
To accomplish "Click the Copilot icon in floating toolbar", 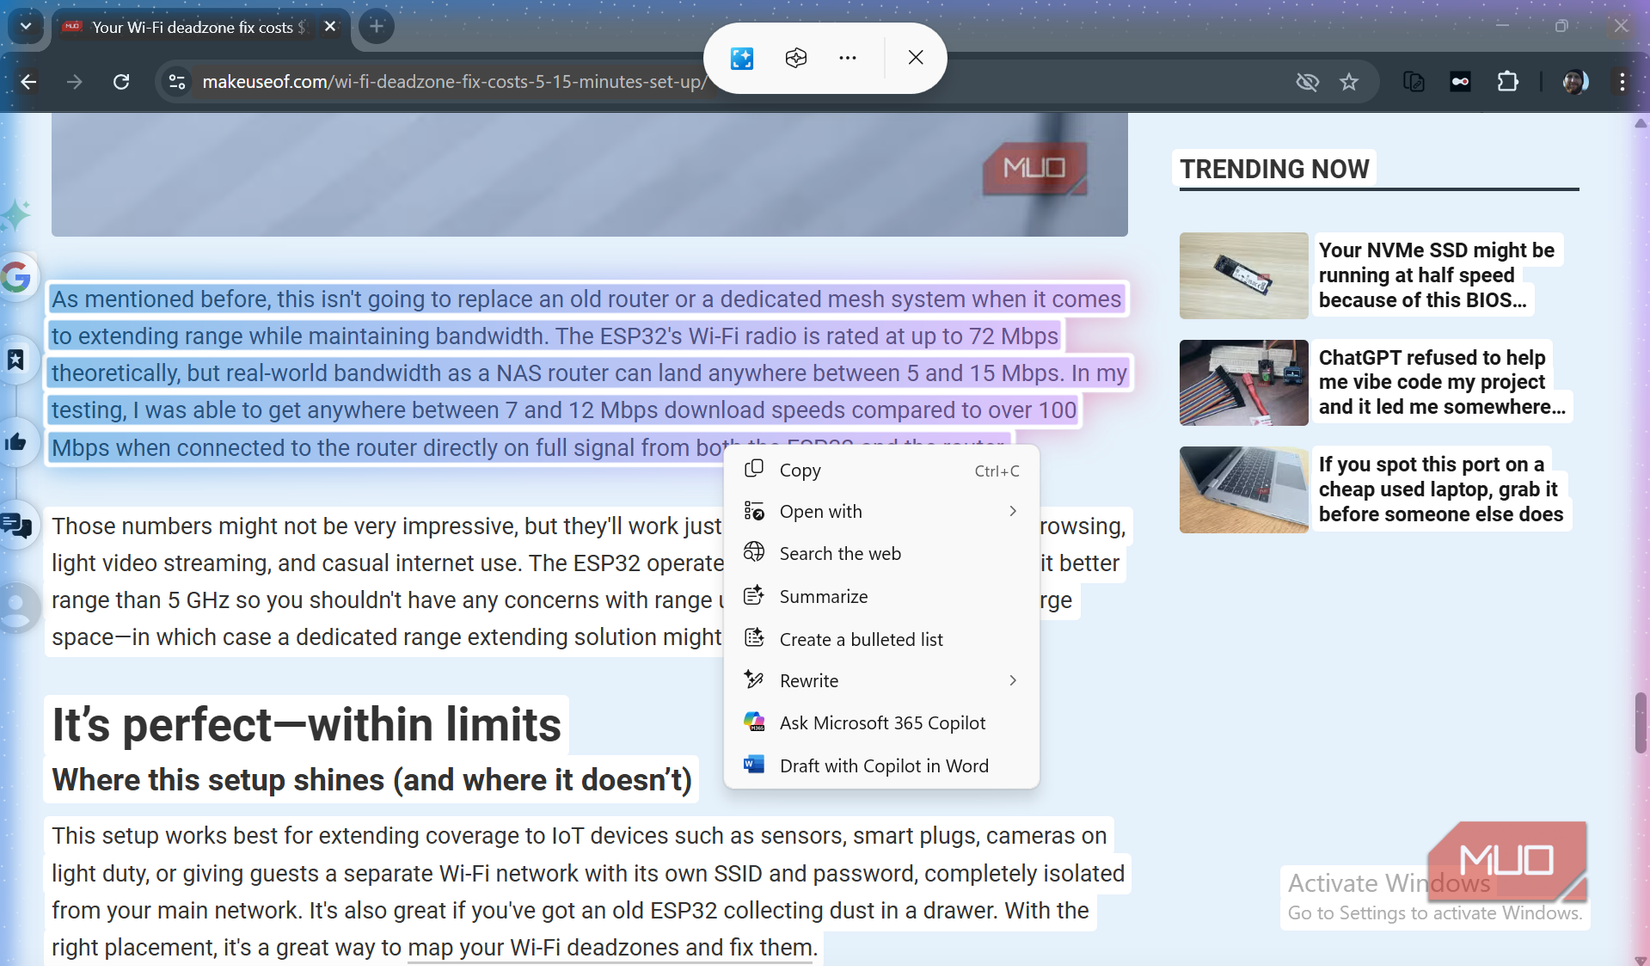I will (x=796, y=58).
